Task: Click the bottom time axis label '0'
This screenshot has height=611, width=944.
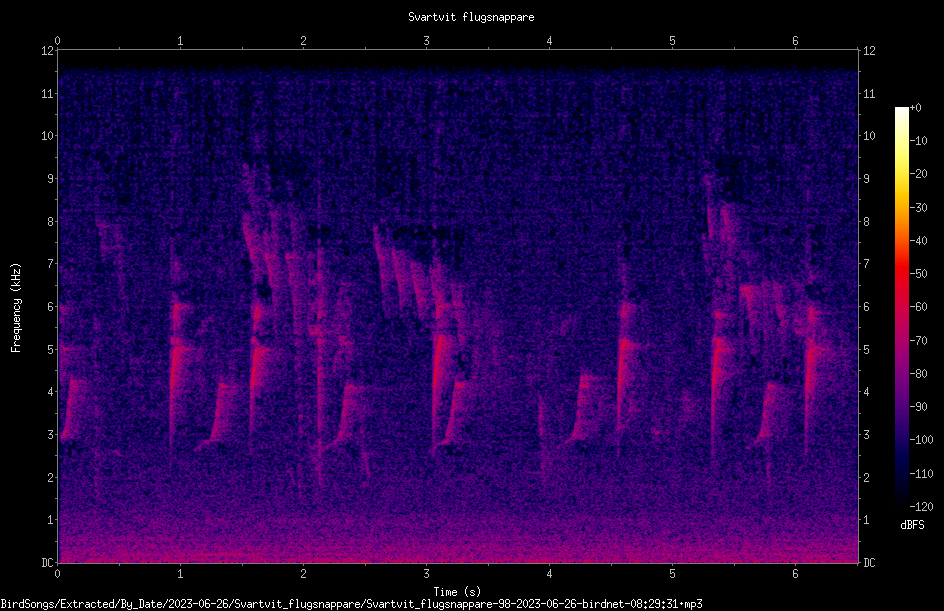Action: click(57, 574)
